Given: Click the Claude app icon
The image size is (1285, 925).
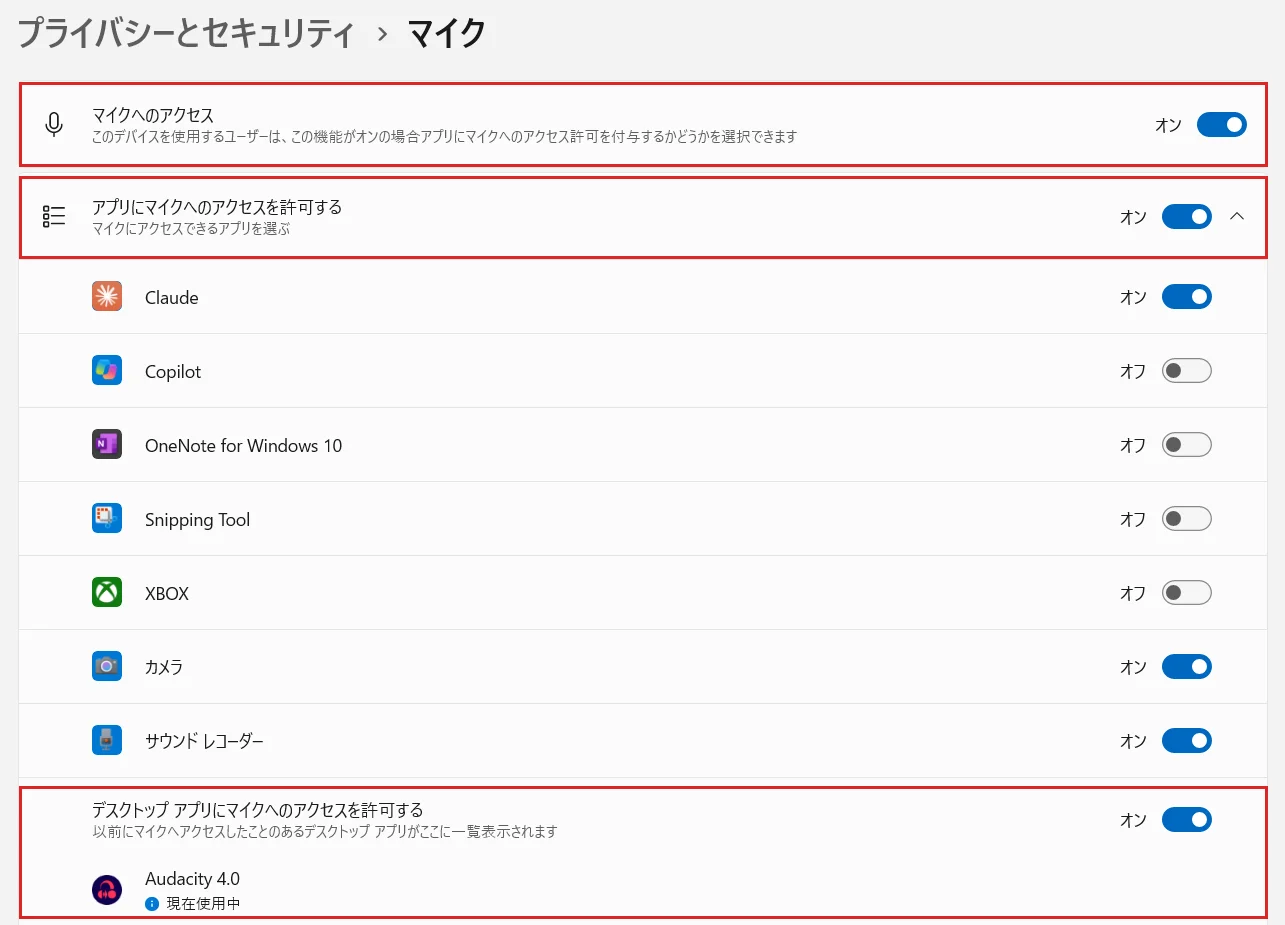Looking at the screenshot, I should pyautogui.click(x=107, y=297).
